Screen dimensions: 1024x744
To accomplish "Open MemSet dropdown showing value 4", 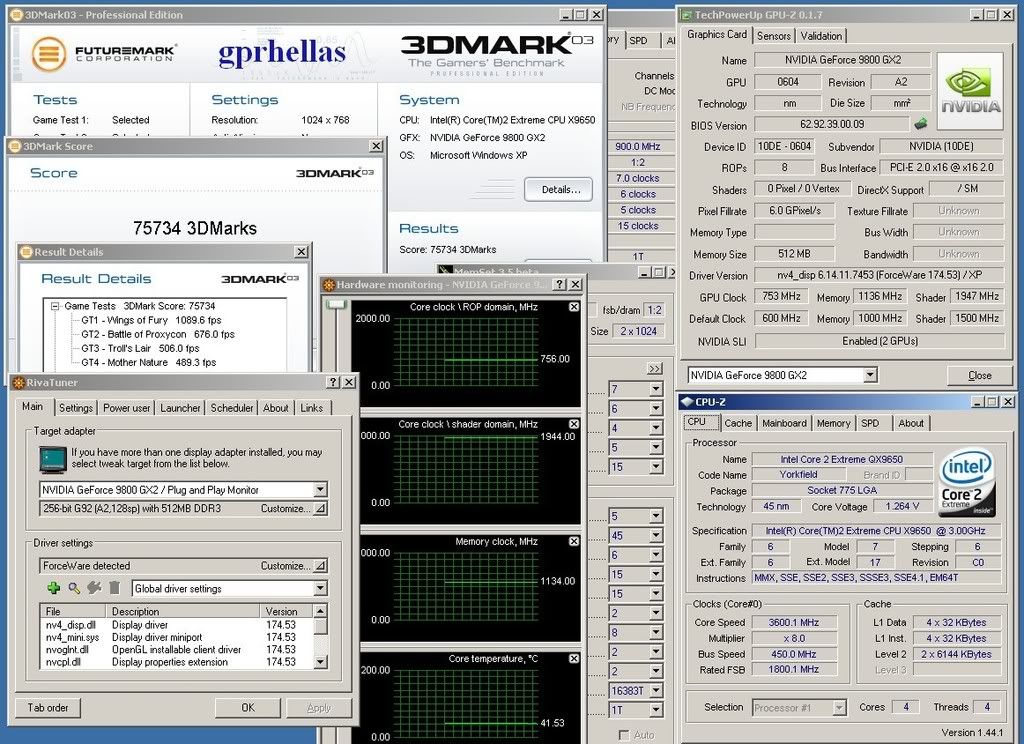I will (x=656, y=428).
